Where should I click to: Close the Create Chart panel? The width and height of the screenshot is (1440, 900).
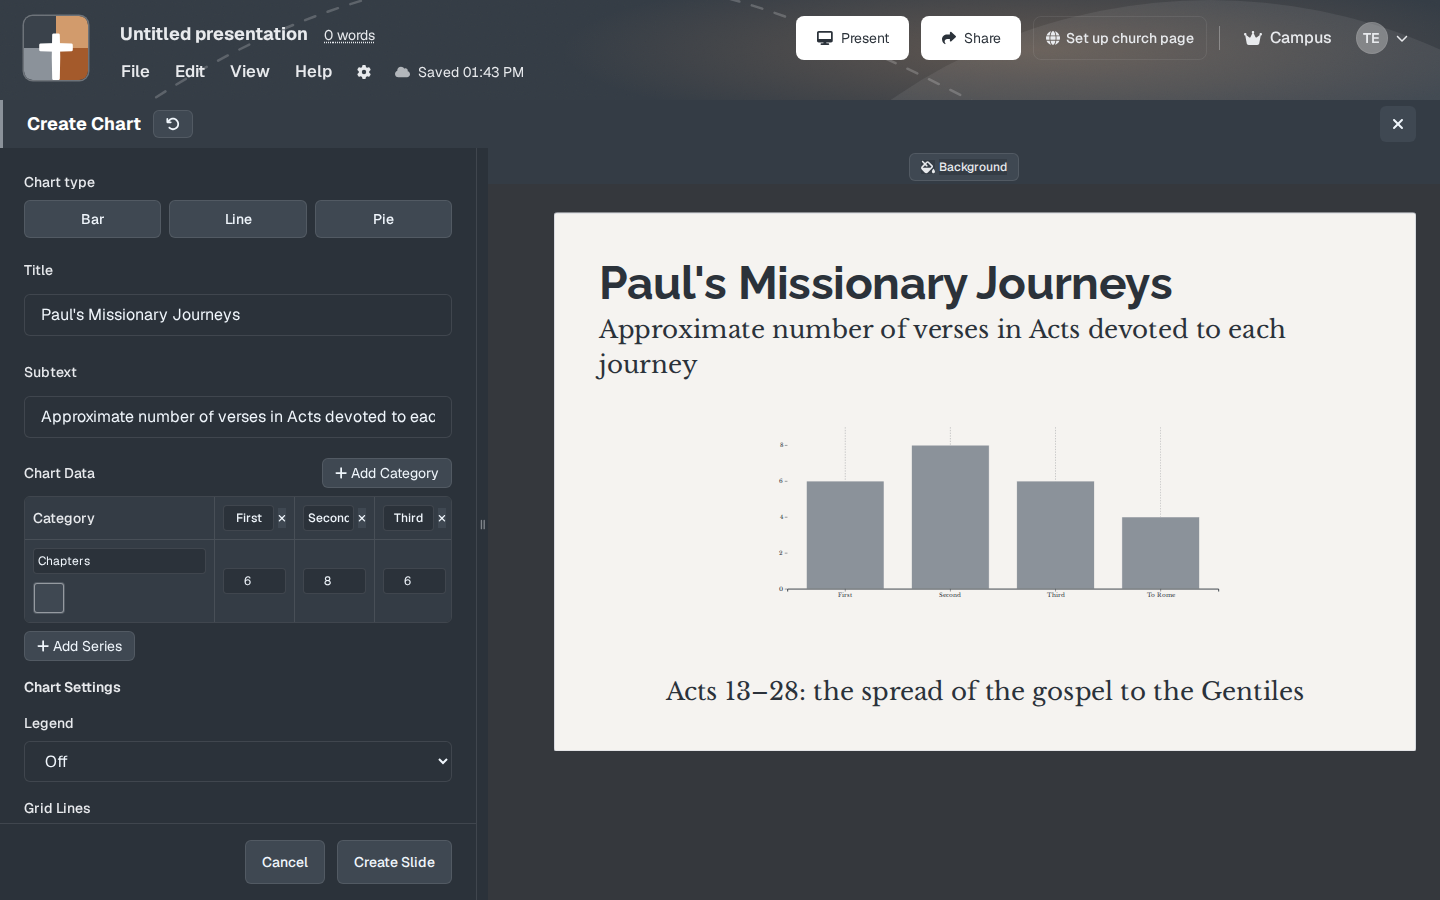coord(1398,124)
